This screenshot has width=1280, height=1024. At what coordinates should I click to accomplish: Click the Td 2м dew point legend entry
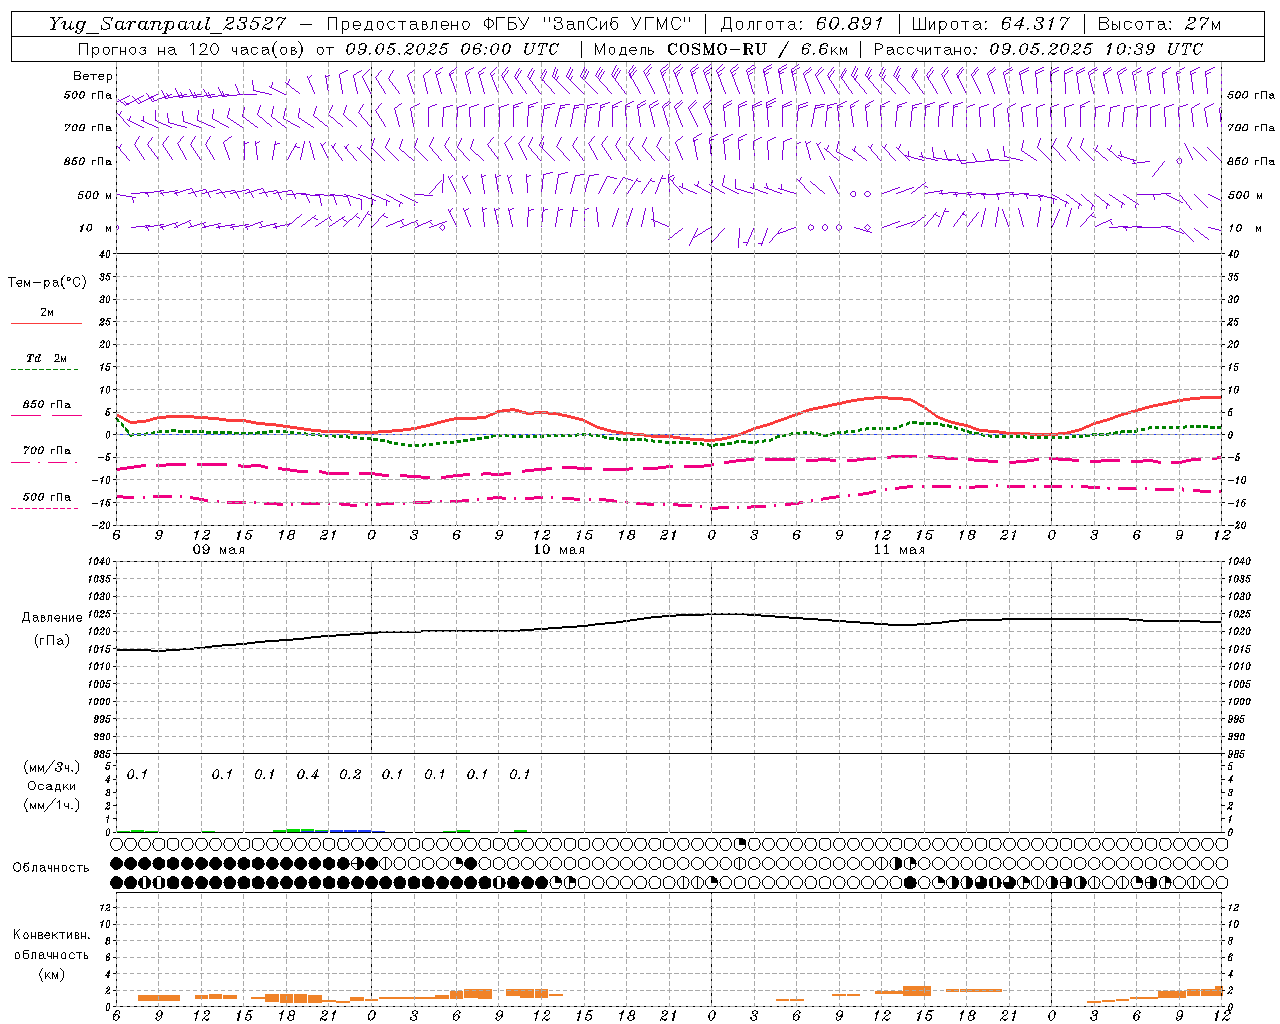pos(46,358)
